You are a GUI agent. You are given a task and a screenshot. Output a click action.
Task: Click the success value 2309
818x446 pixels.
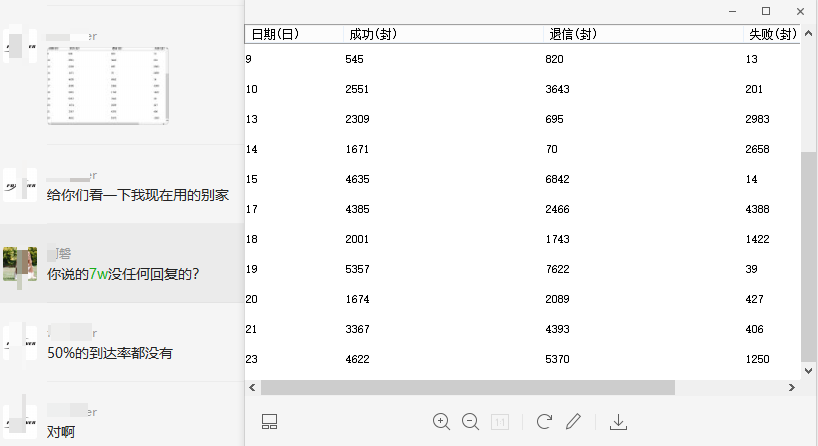(357, 119)
